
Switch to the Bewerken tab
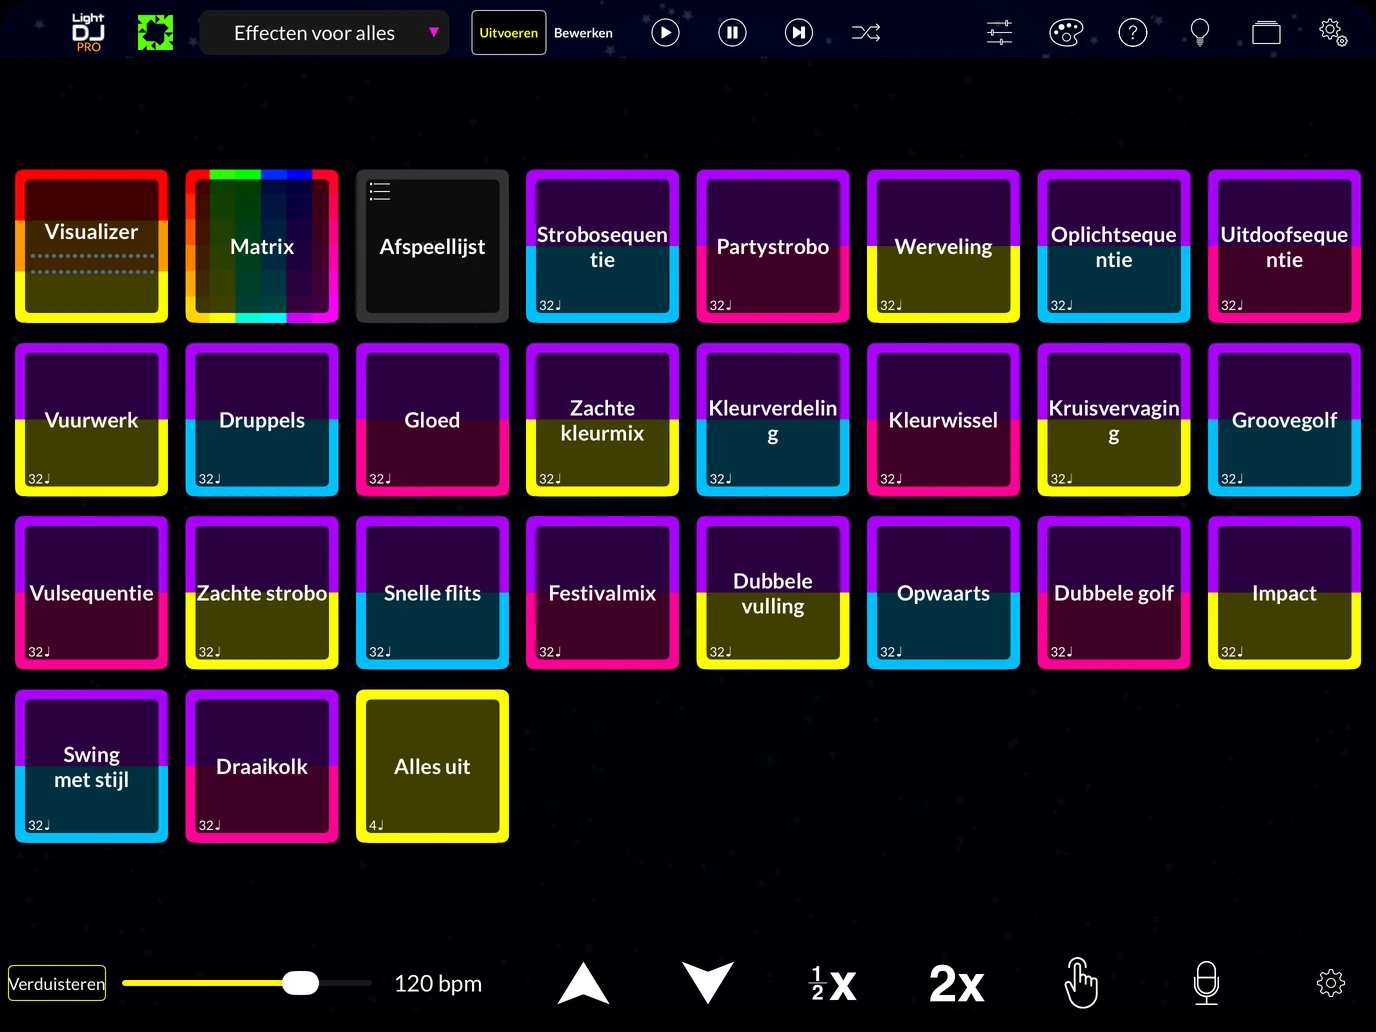tap(583, 33)
